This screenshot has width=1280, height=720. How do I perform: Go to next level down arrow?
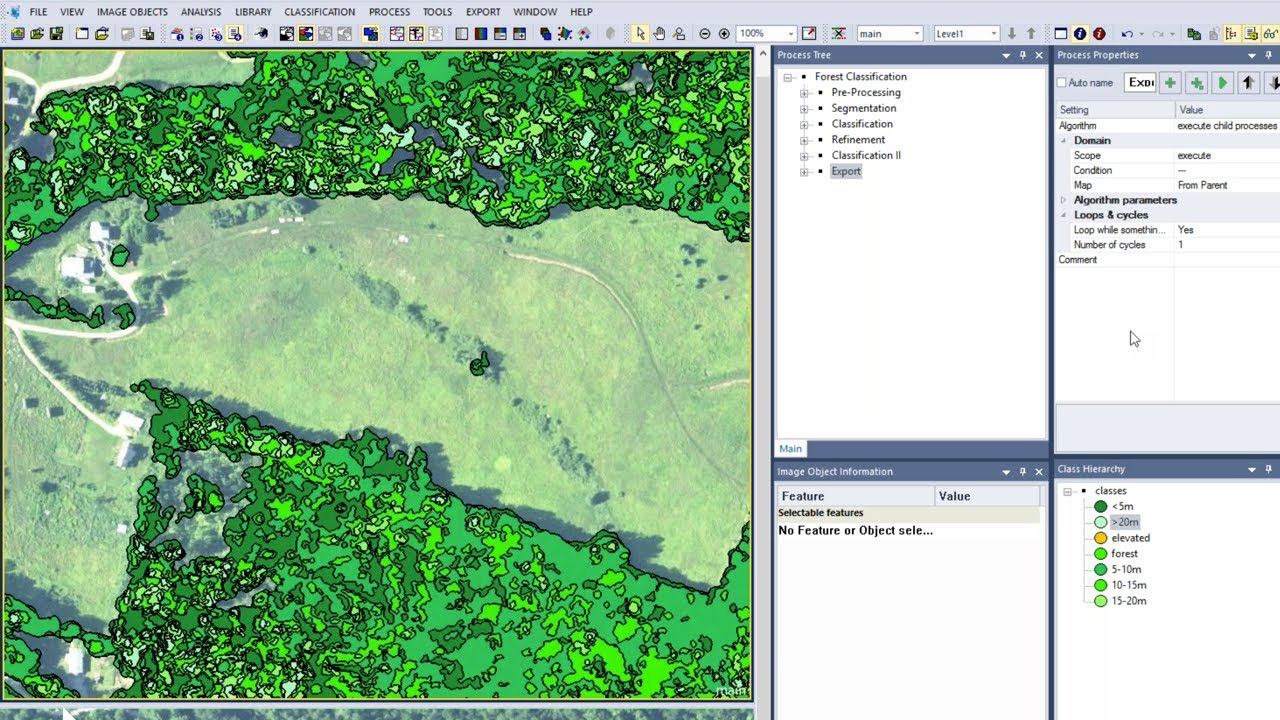1012,34
